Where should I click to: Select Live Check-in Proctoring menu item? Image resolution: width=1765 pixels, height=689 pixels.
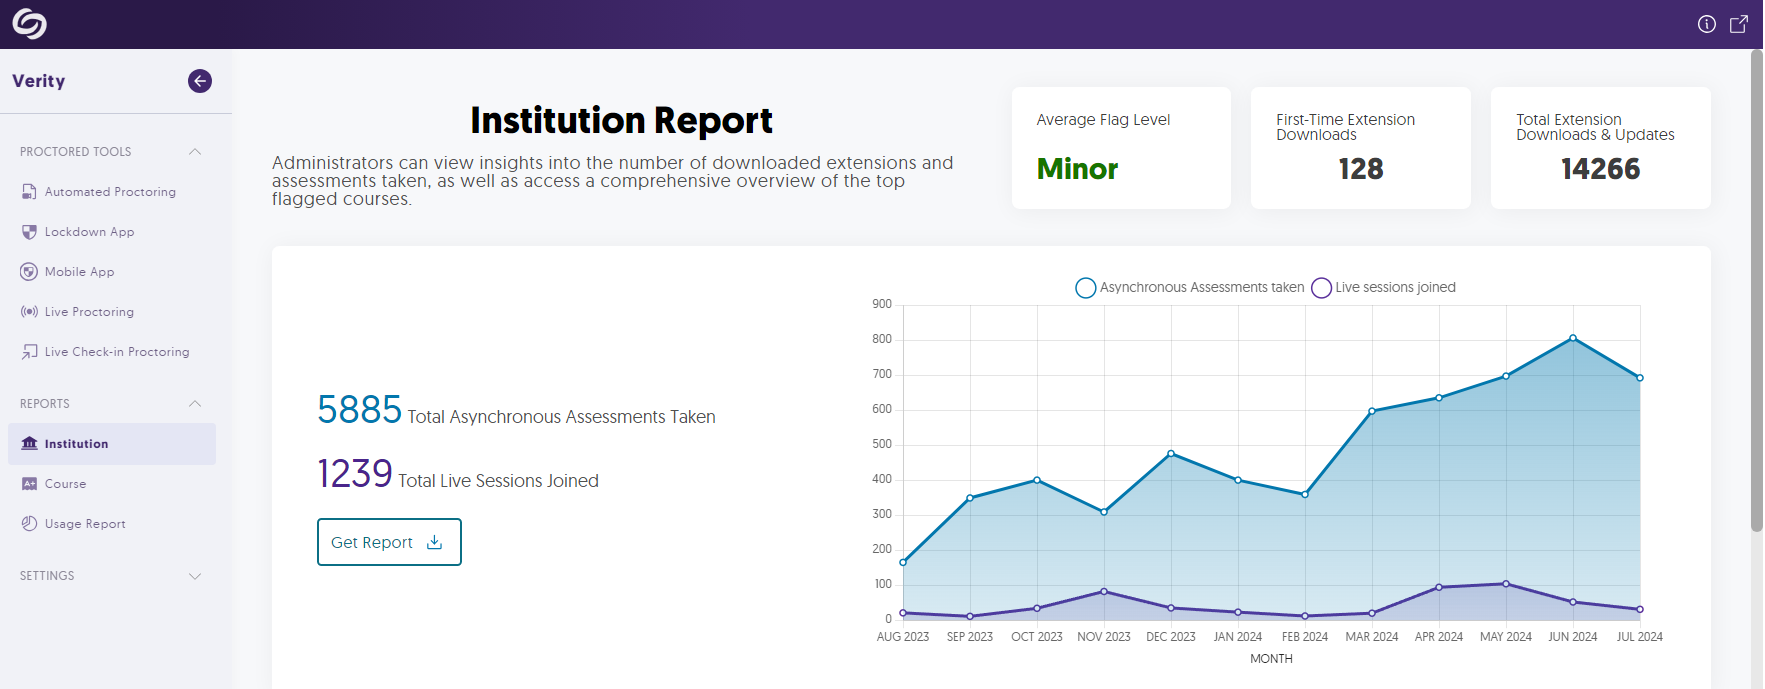coord(116,352)
